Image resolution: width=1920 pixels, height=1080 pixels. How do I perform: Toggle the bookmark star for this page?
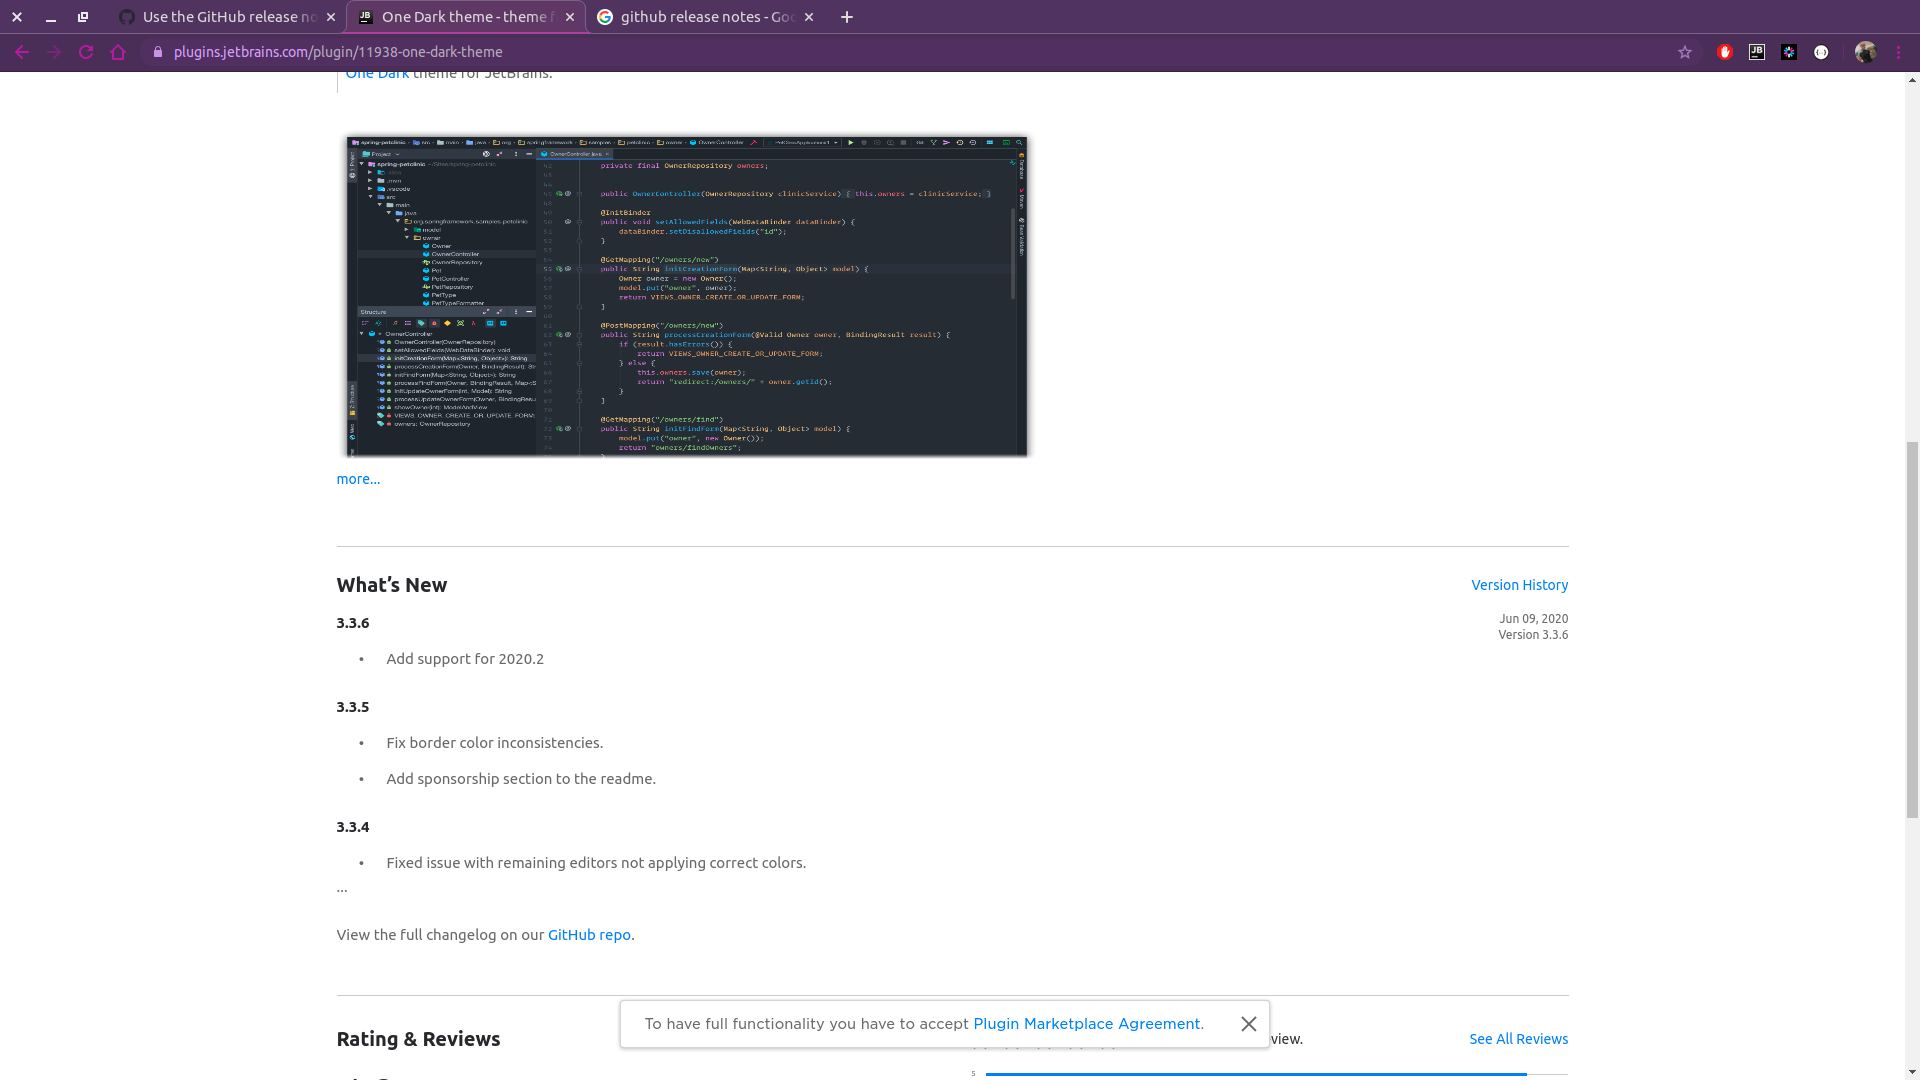[x=1684, y=52]
